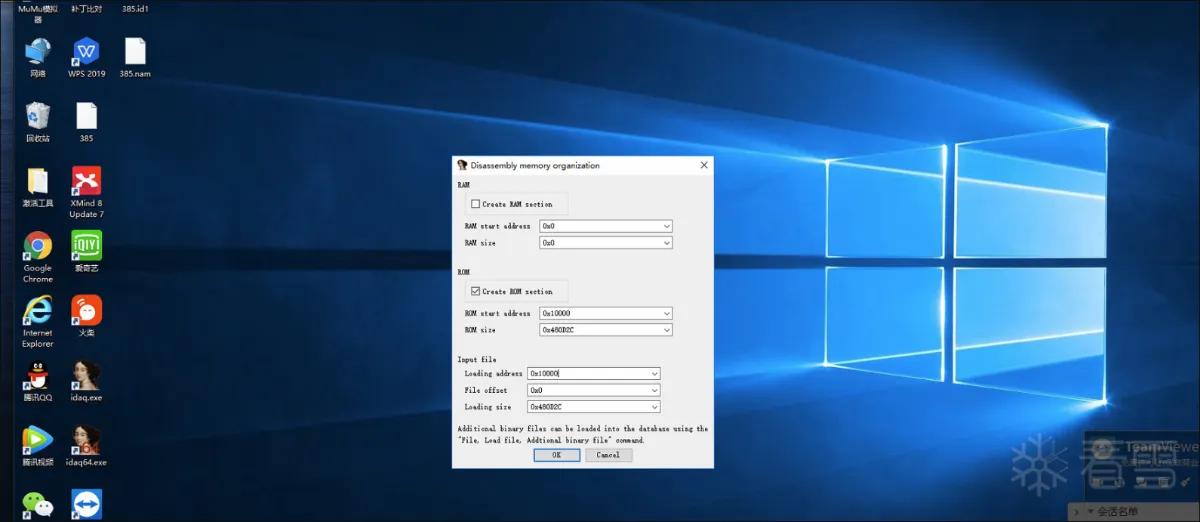The width and height of the screenshot is (1200, 522).
Task: Select the 385.nam file icon
Action: (x=135, y=58)
